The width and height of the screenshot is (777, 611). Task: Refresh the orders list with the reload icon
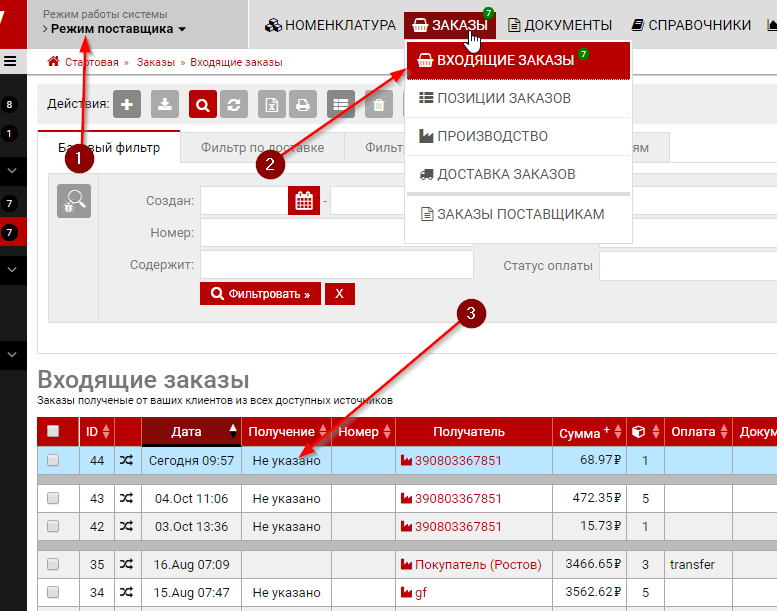[234, 104]
